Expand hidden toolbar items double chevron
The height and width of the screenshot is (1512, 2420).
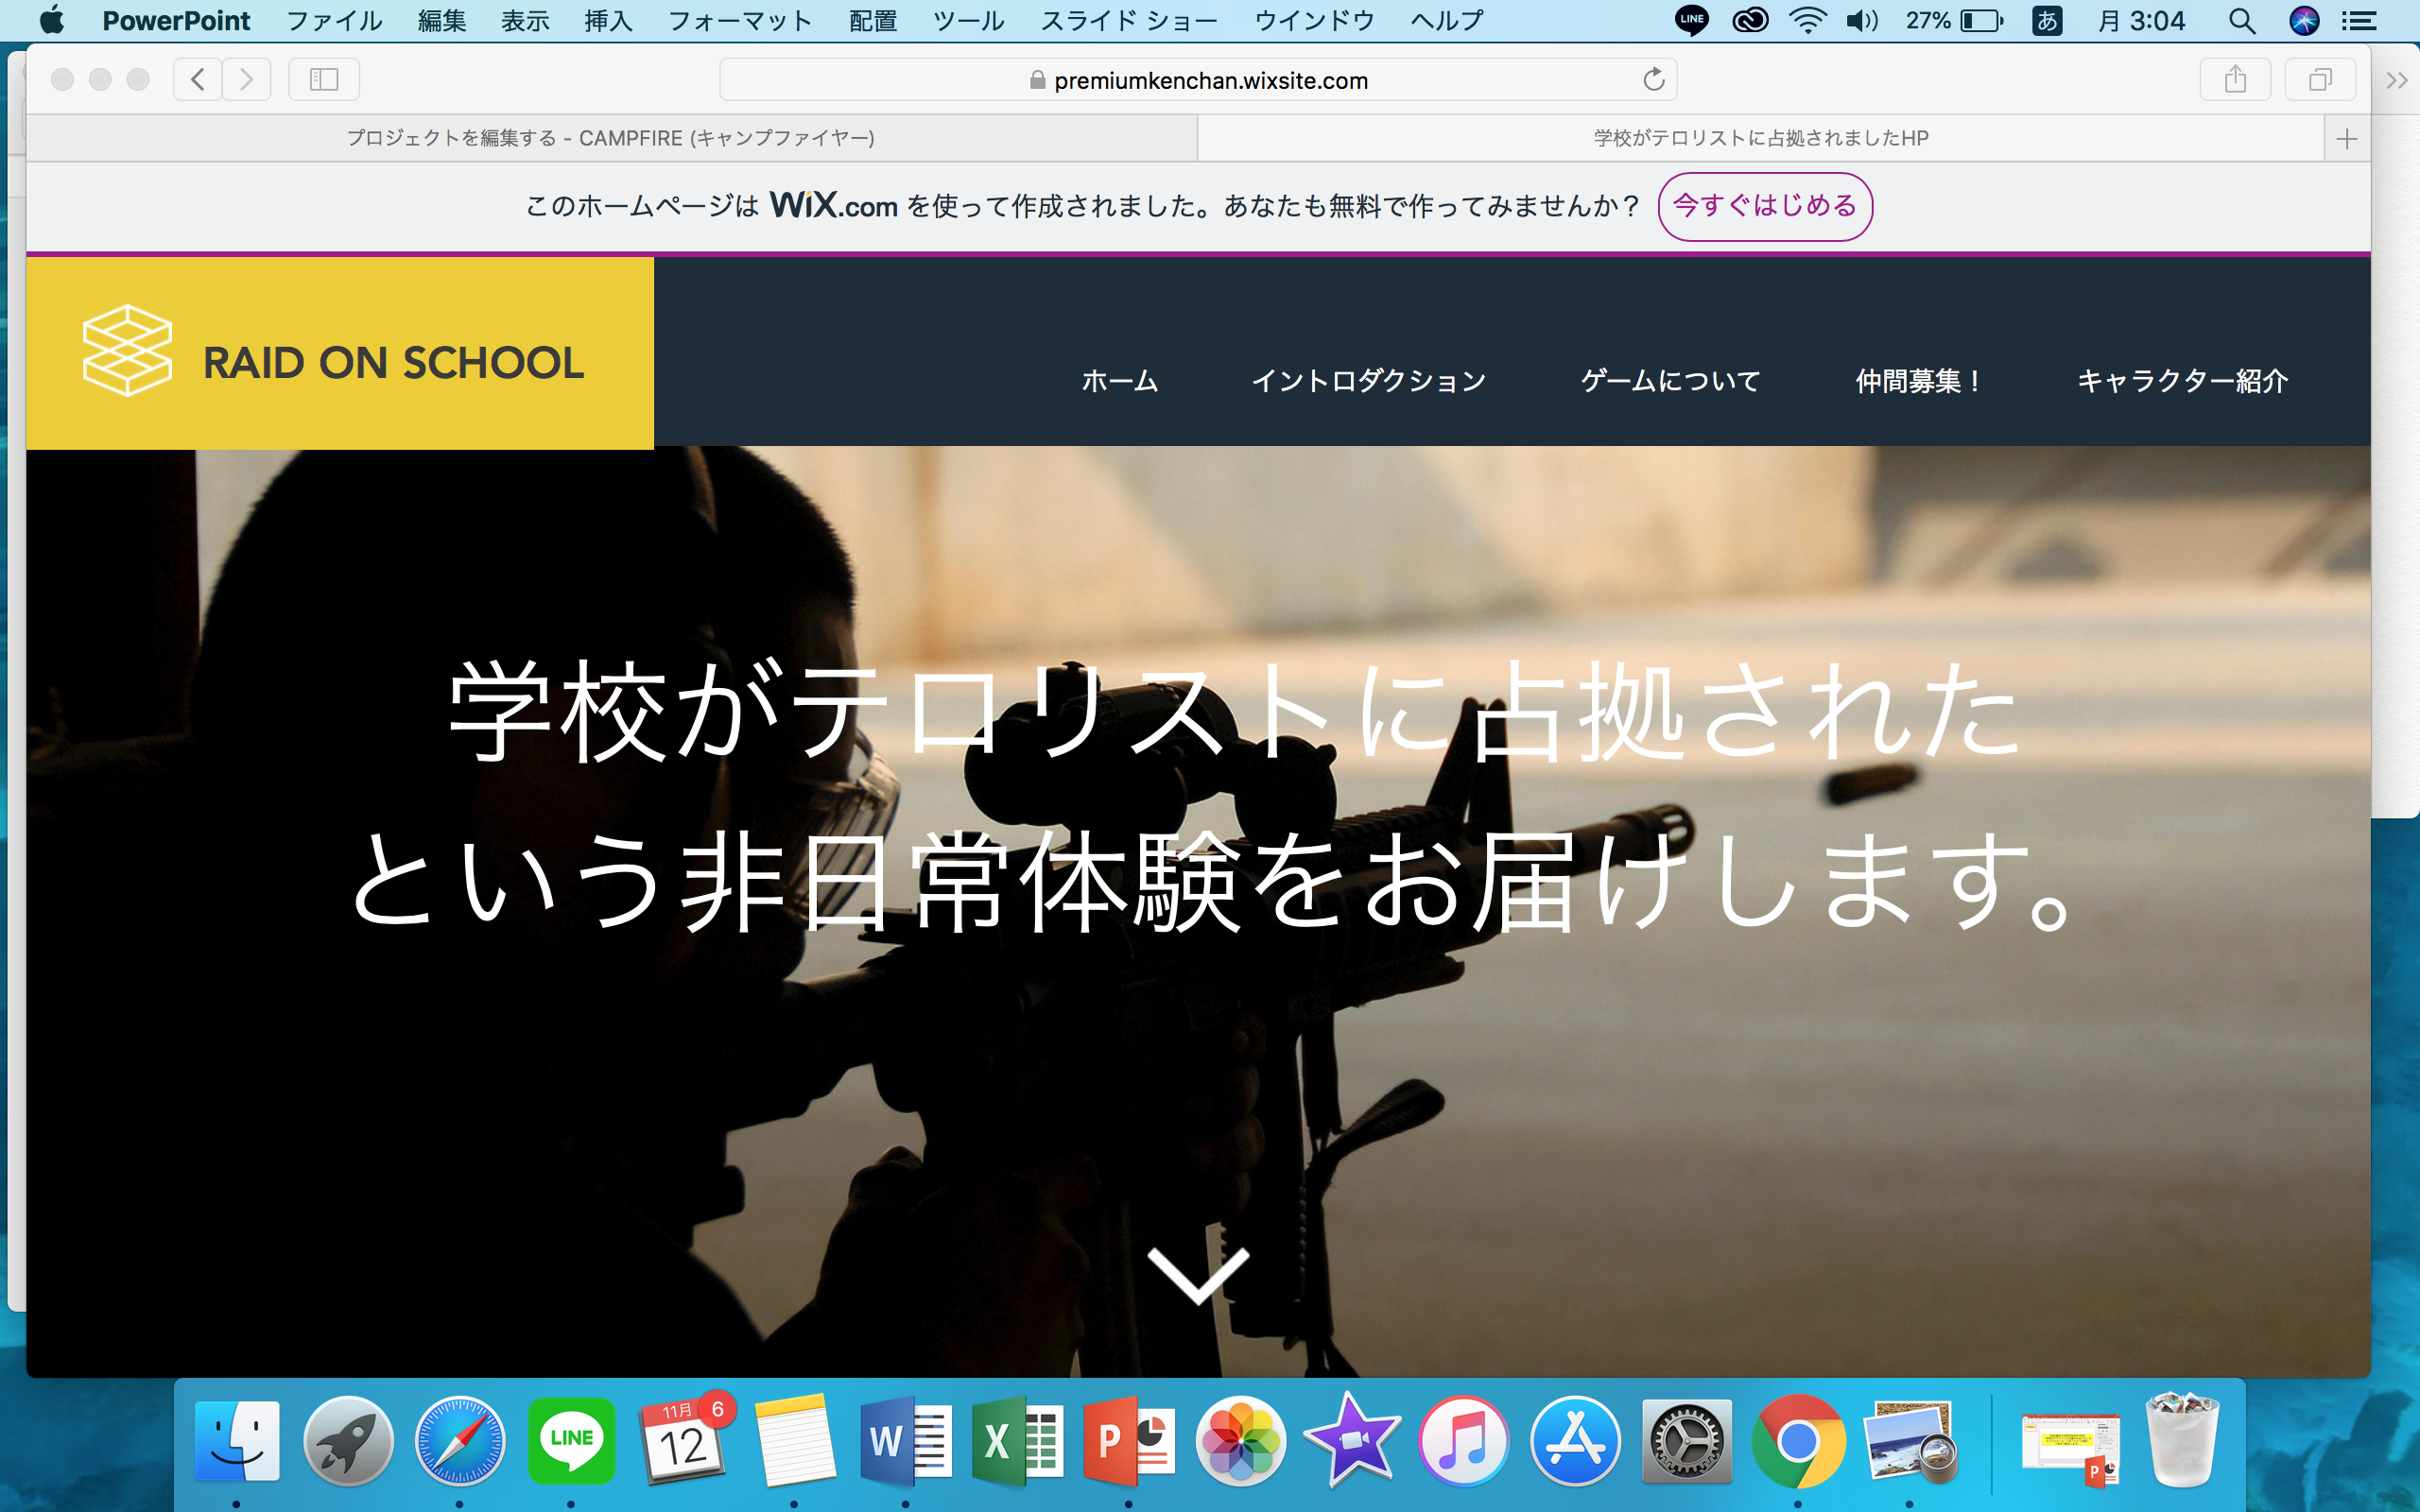[2396, 80]
